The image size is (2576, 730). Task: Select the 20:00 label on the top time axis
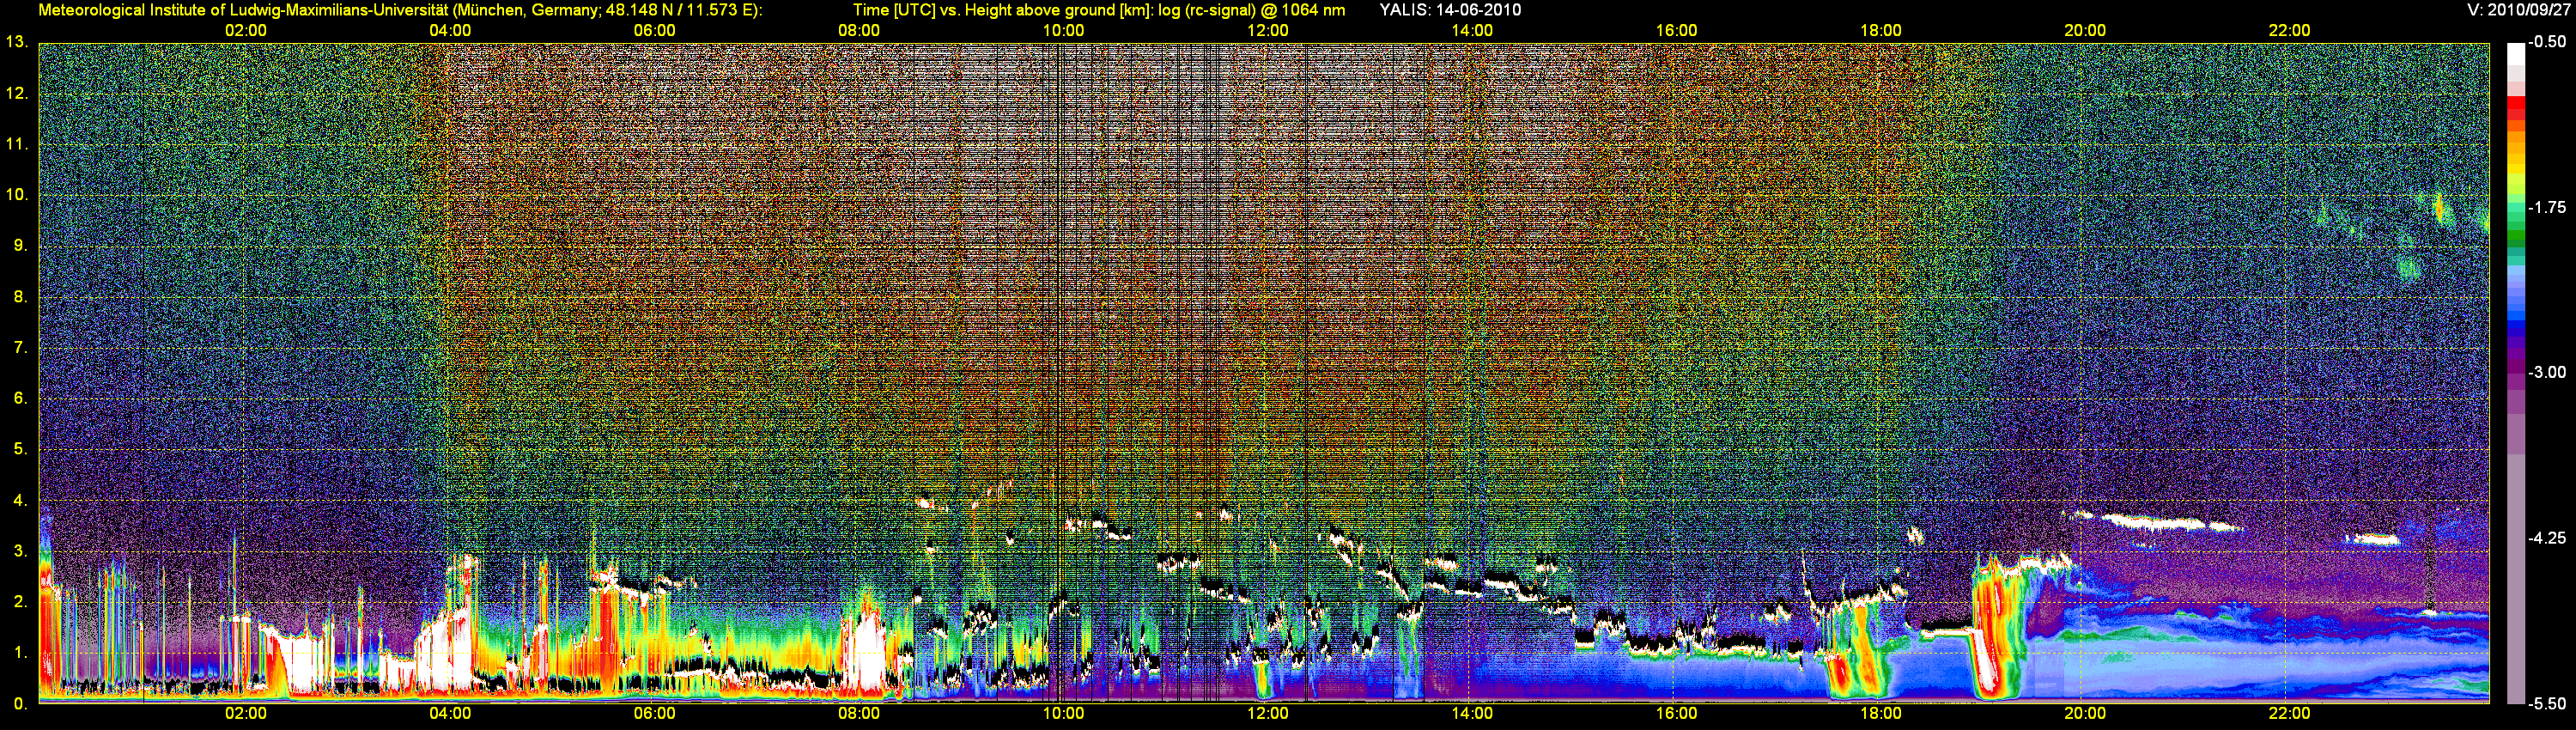pyautogui.click(x=2085, y=31)
